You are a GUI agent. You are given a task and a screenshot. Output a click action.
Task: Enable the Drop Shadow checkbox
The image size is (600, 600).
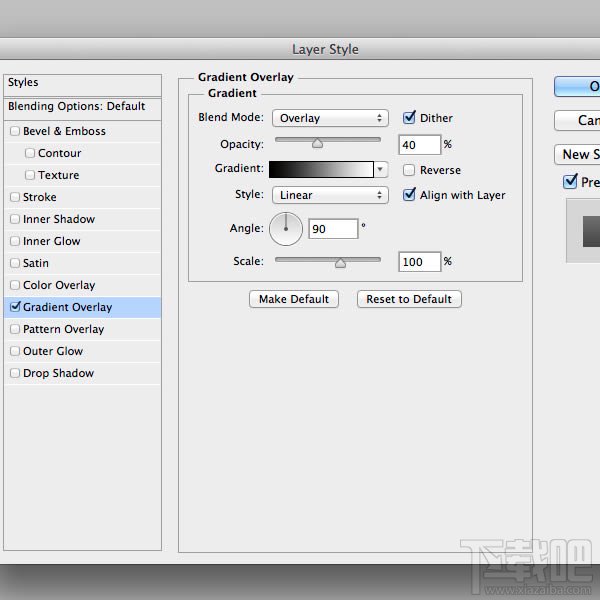tap(15, 373)
